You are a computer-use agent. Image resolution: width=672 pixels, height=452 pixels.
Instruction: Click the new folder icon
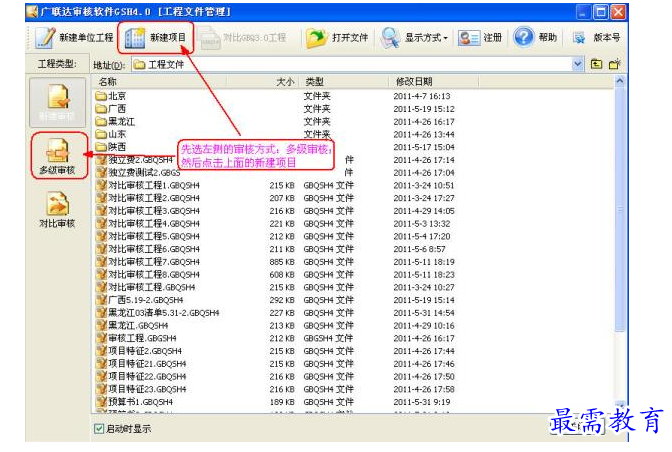[615, 64]
